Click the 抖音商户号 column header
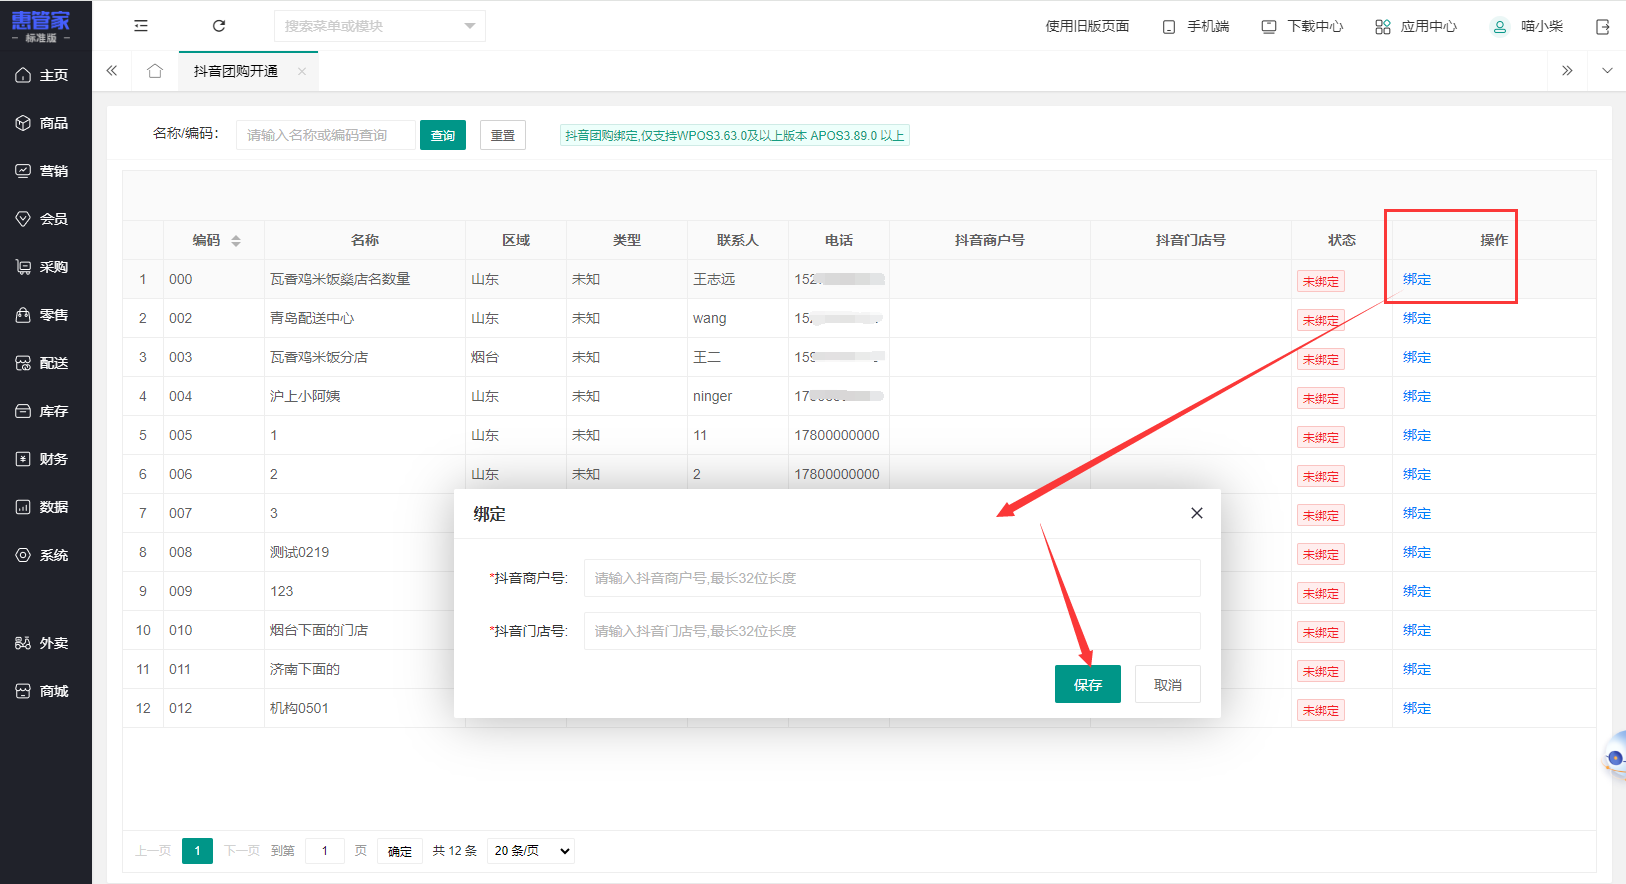The width and height of the screenshot is (1626, 884). [989, 240]
